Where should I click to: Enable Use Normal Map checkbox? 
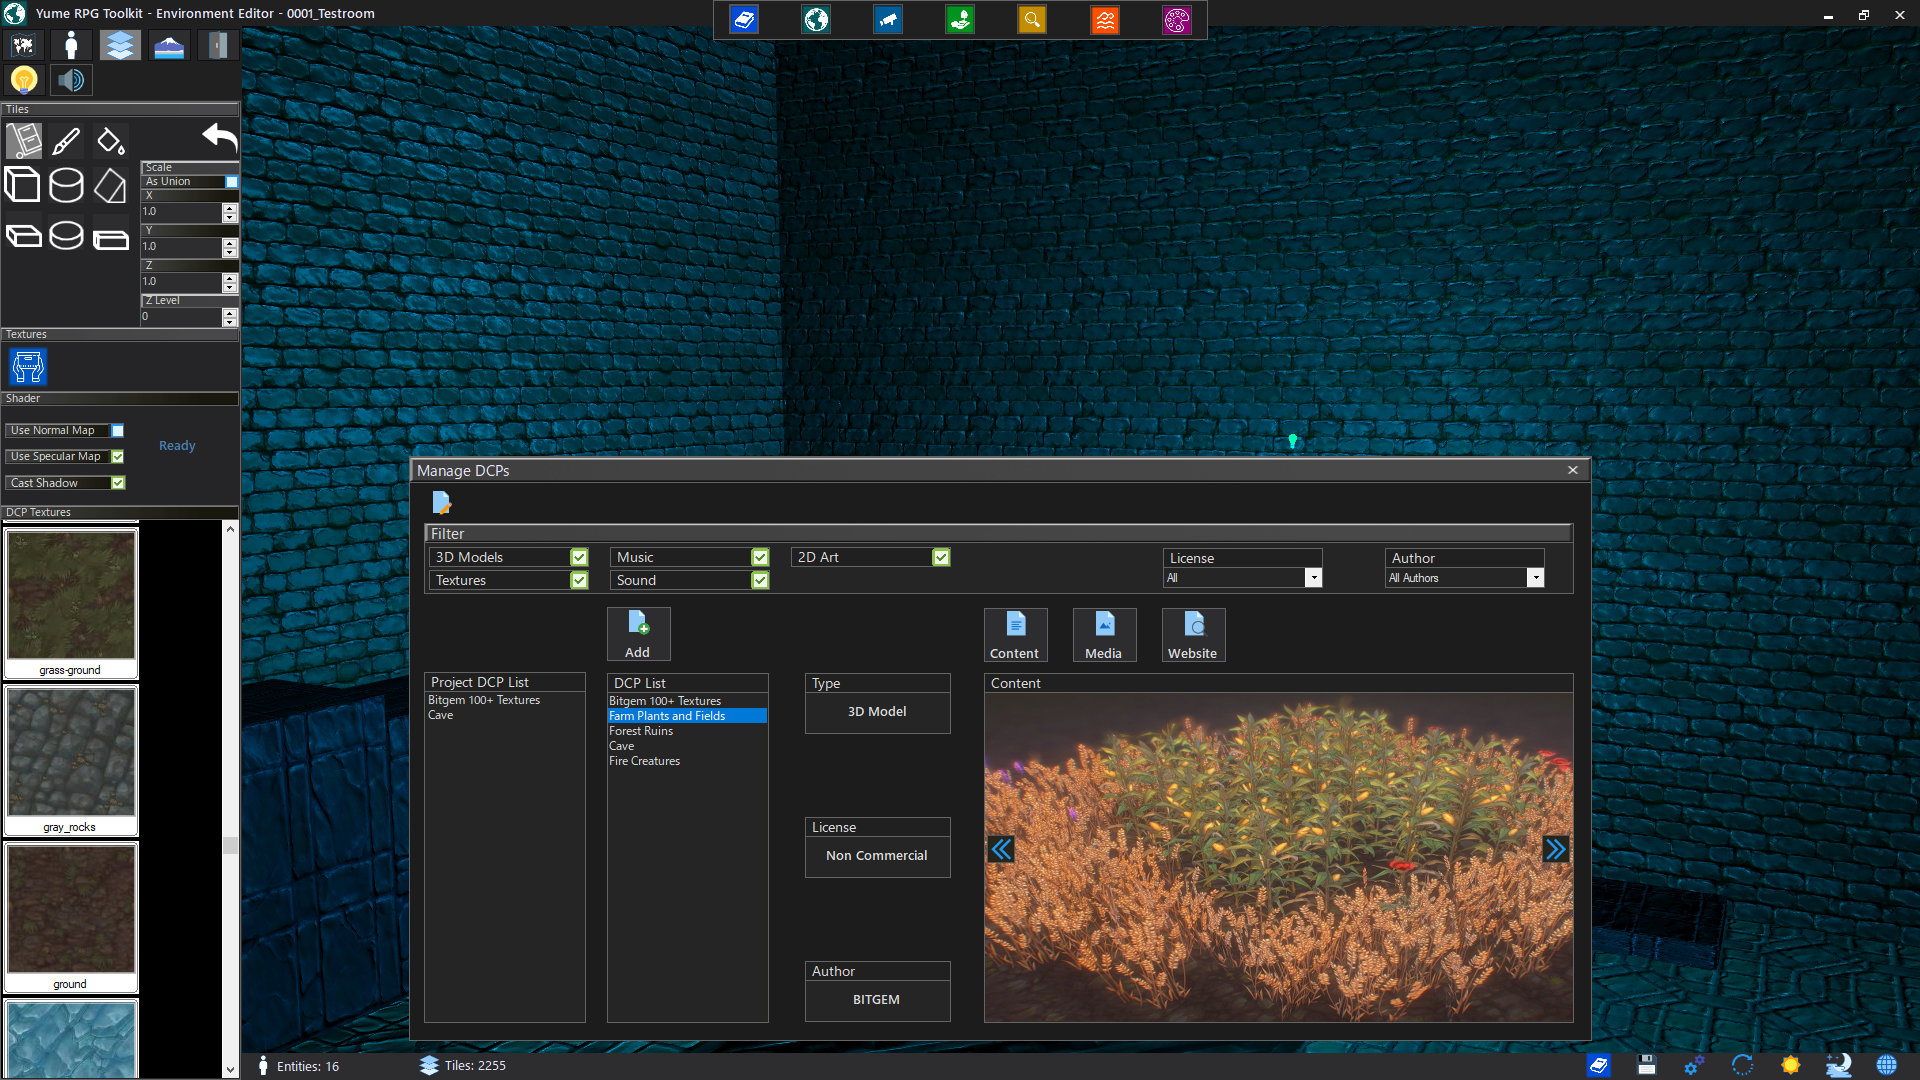tap(118, 431)
